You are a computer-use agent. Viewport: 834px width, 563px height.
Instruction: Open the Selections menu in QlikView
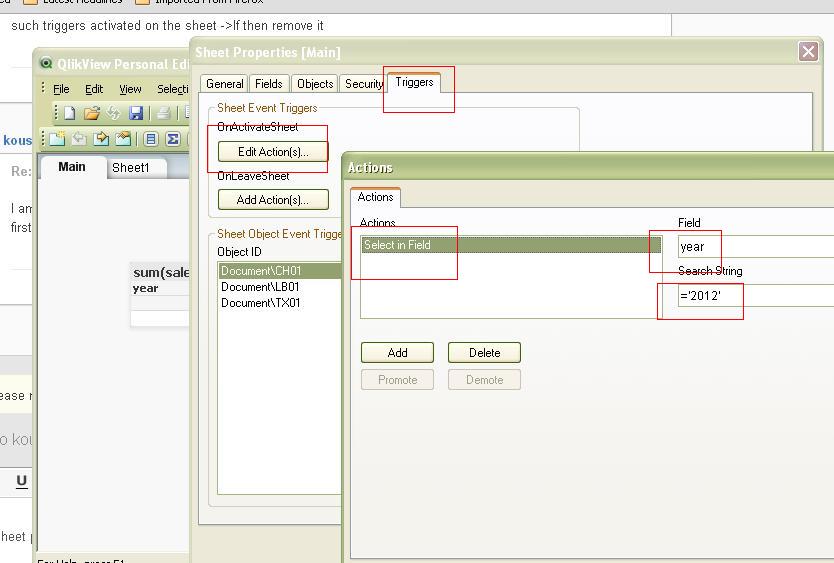pyautogui.click(x=173, y=89)
